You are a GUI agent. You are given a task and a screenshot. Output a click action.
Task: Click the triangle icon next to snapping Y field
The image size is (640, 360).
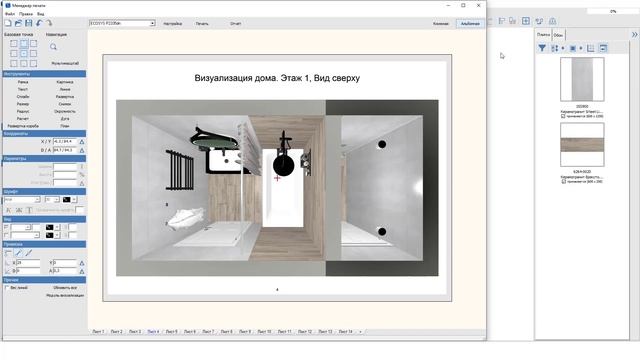coord(82,263)
